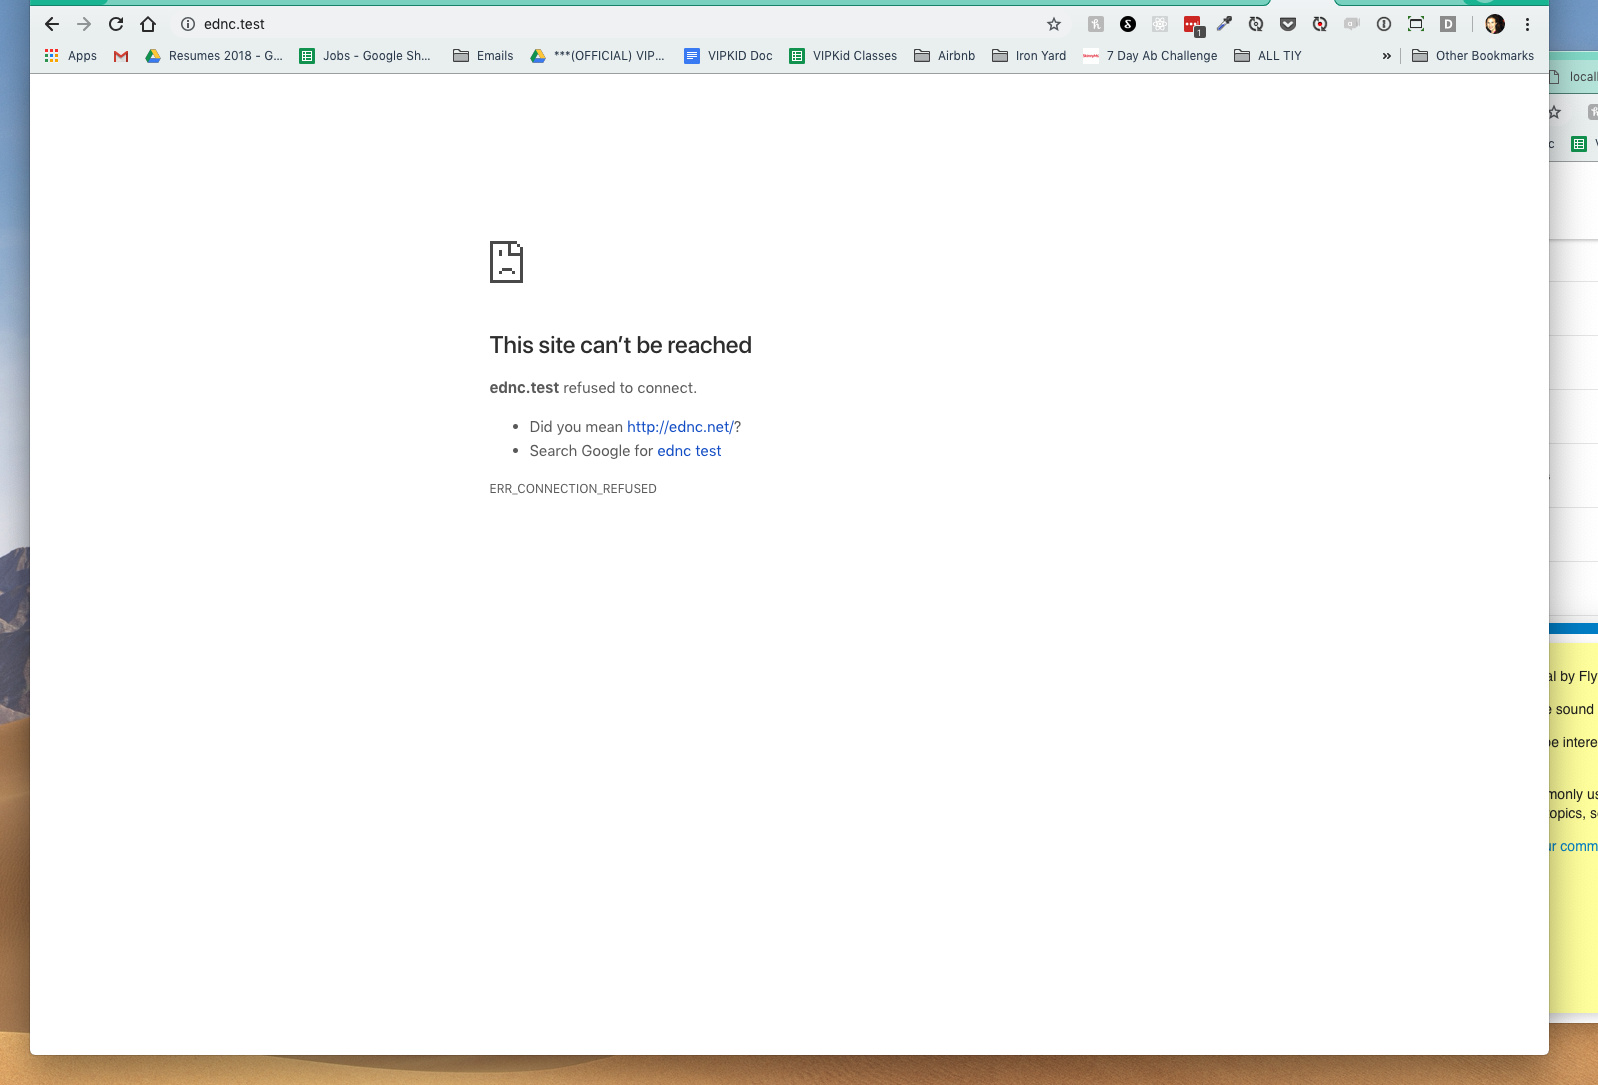Open the Apps shortcut in bookmarks bar
This screenshot has height=1085, width=1598.
(71, 56)
